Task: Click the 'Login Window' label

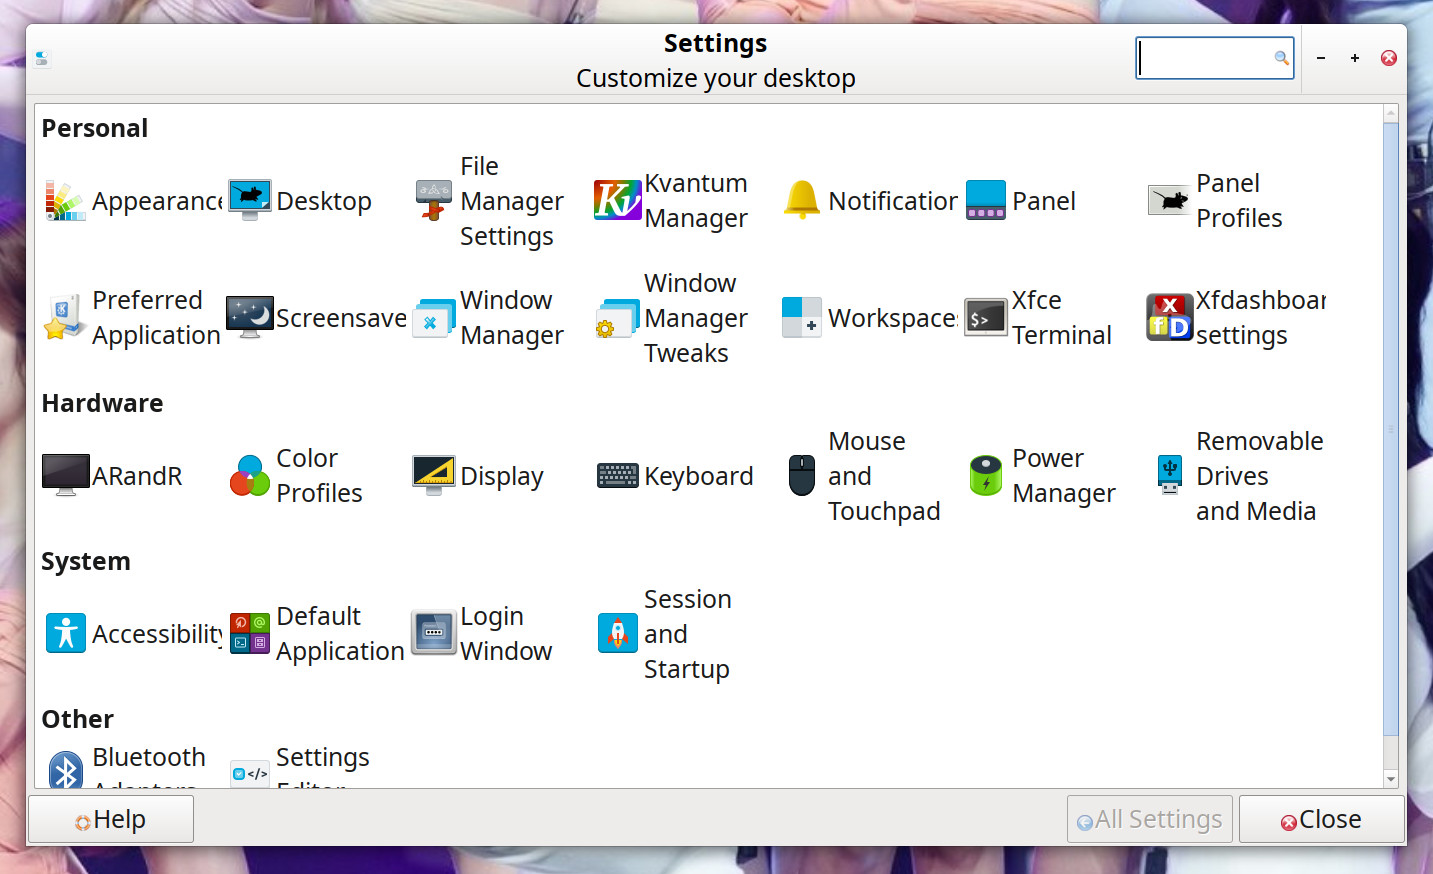Action: point(506,634)
